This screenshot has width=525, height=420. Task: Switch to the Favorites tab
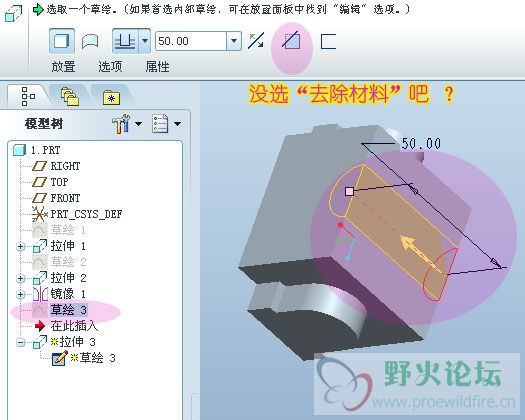tap(111, 97)
